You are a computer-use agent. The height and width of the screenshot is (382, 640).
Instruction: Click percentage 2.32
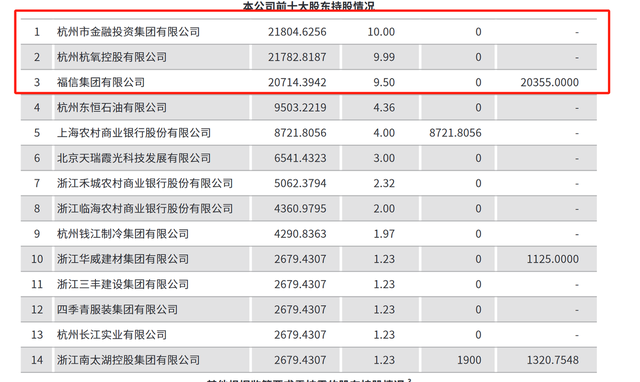(384, 184)
